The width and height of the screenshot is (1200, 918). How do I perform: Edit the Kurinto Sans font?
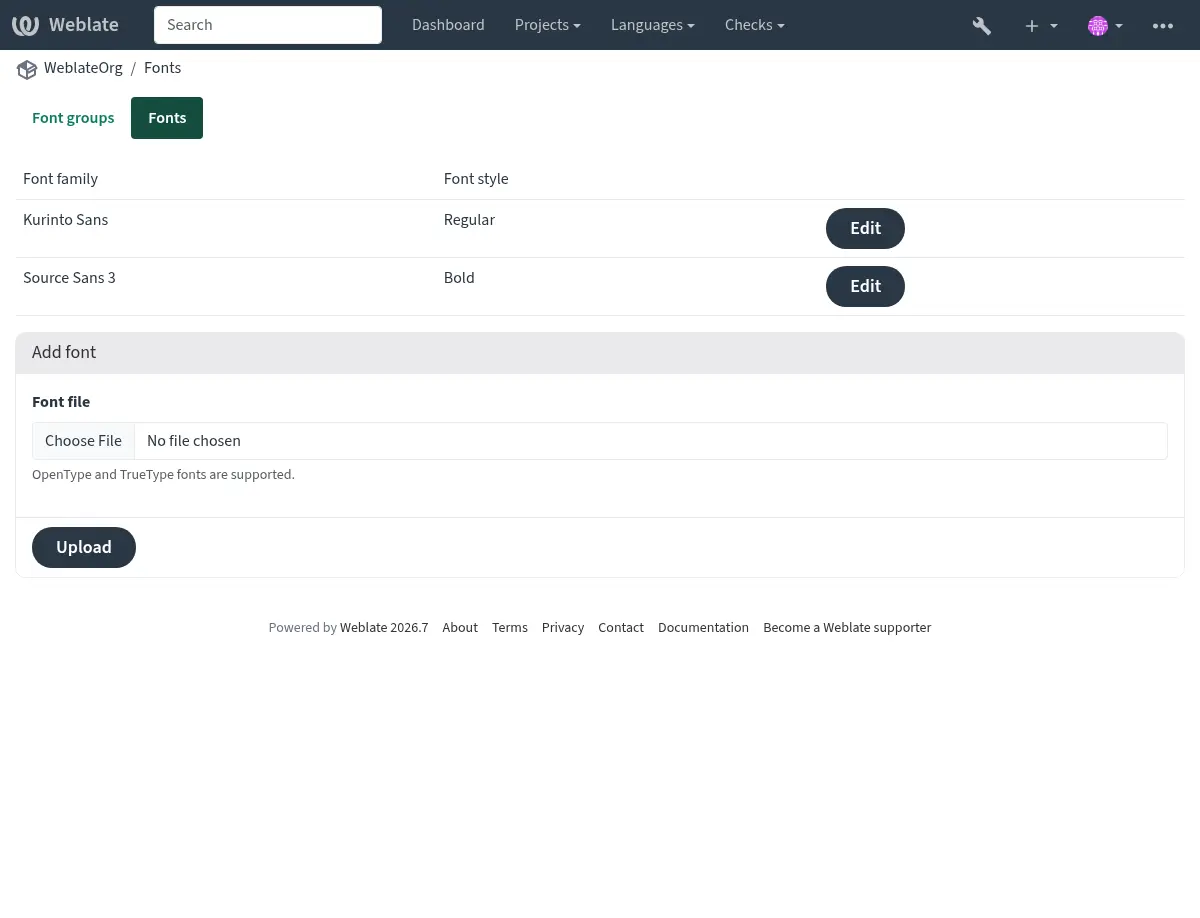click(x=865, y=228)
